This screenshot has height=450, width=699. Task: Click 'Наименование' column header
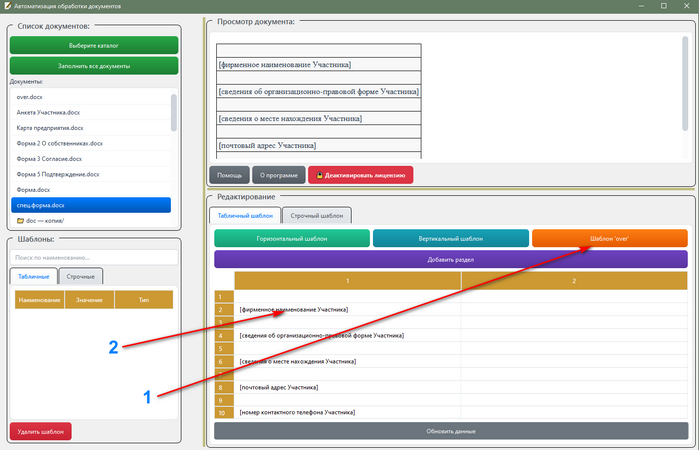40,300
